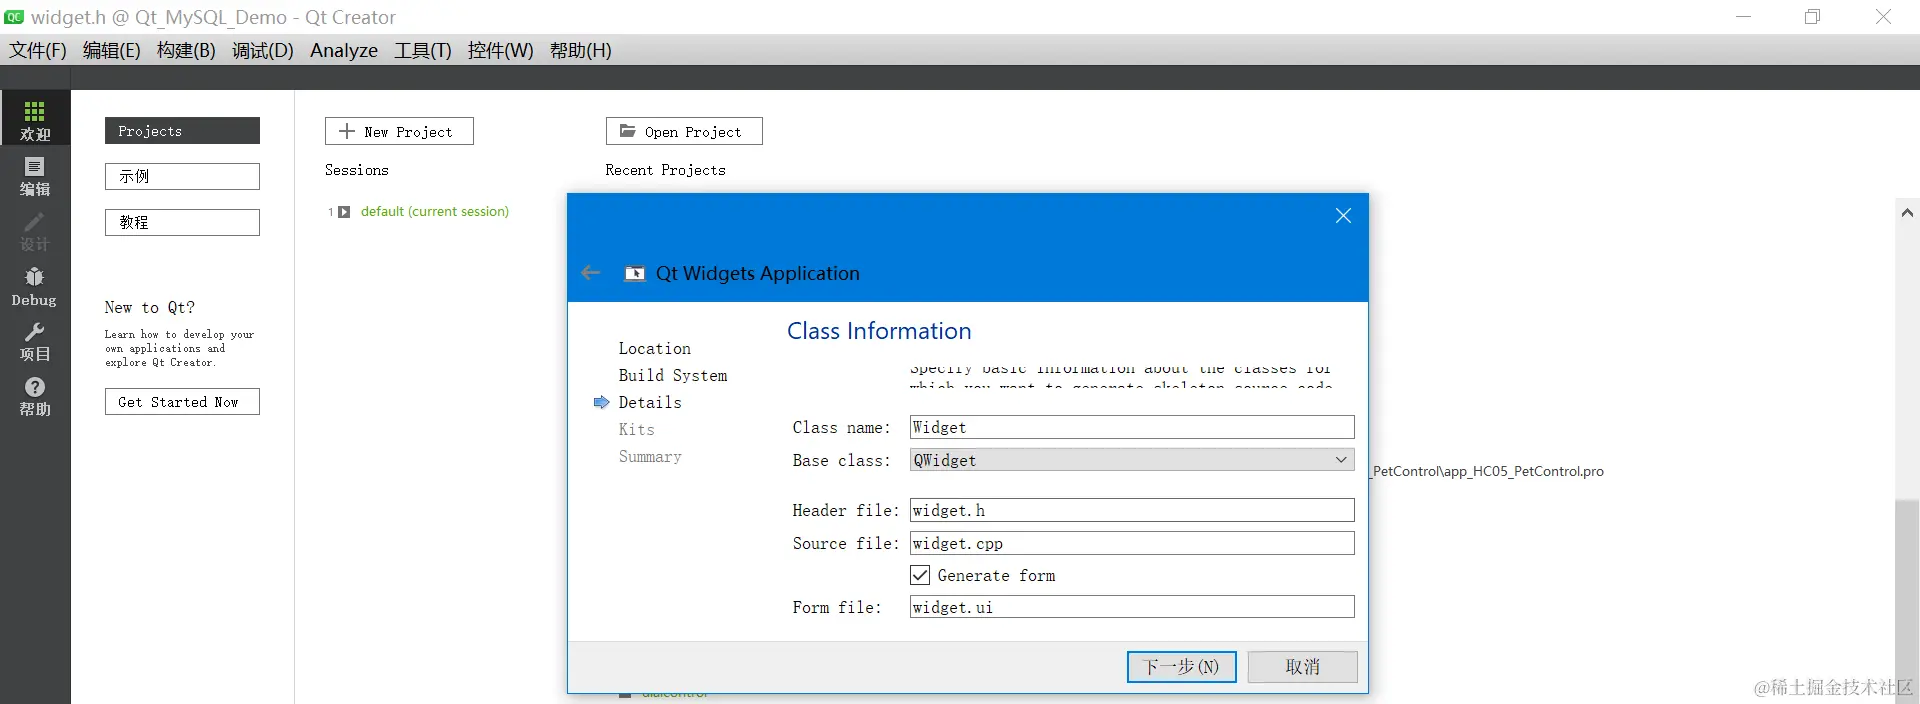This screenshot has width=1920, height=704.
Task: Click the Source file input field
Action: coord(1132,543)
